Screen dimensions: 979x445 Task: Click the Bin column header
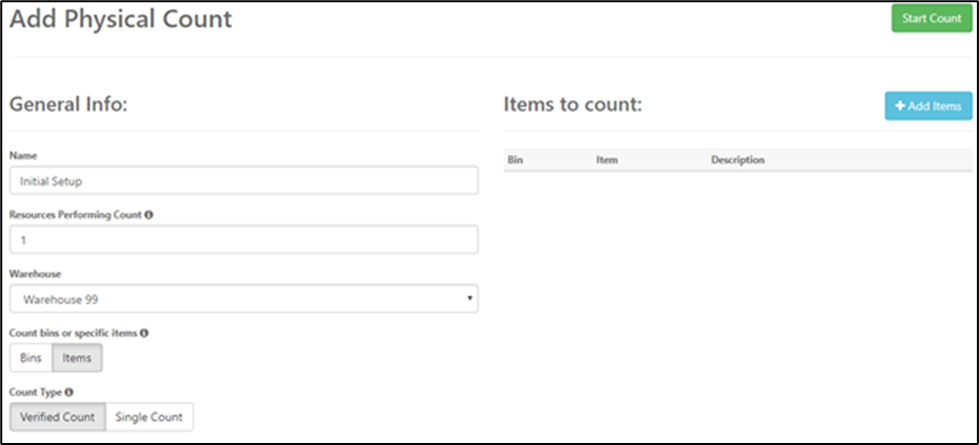(516, 160)
